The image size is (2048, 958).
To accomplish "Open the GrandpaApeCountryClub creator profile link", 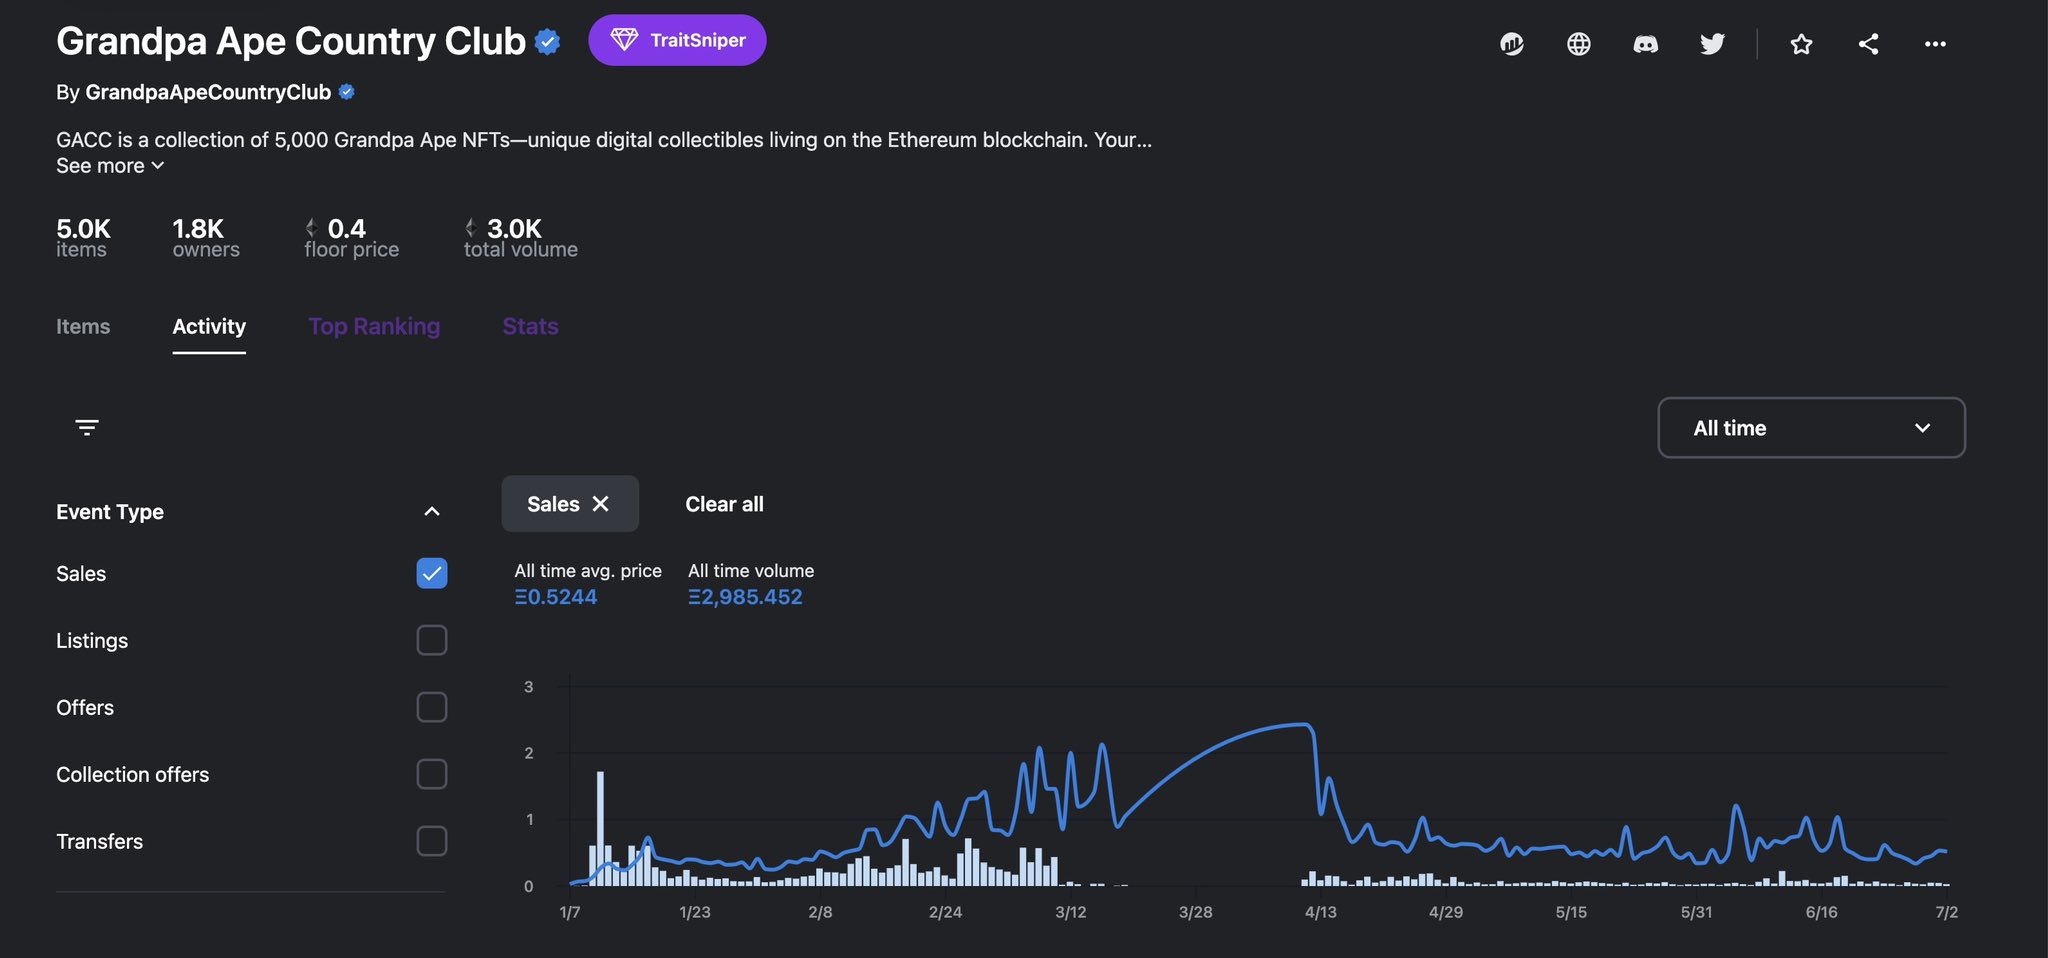I will 208,92.
